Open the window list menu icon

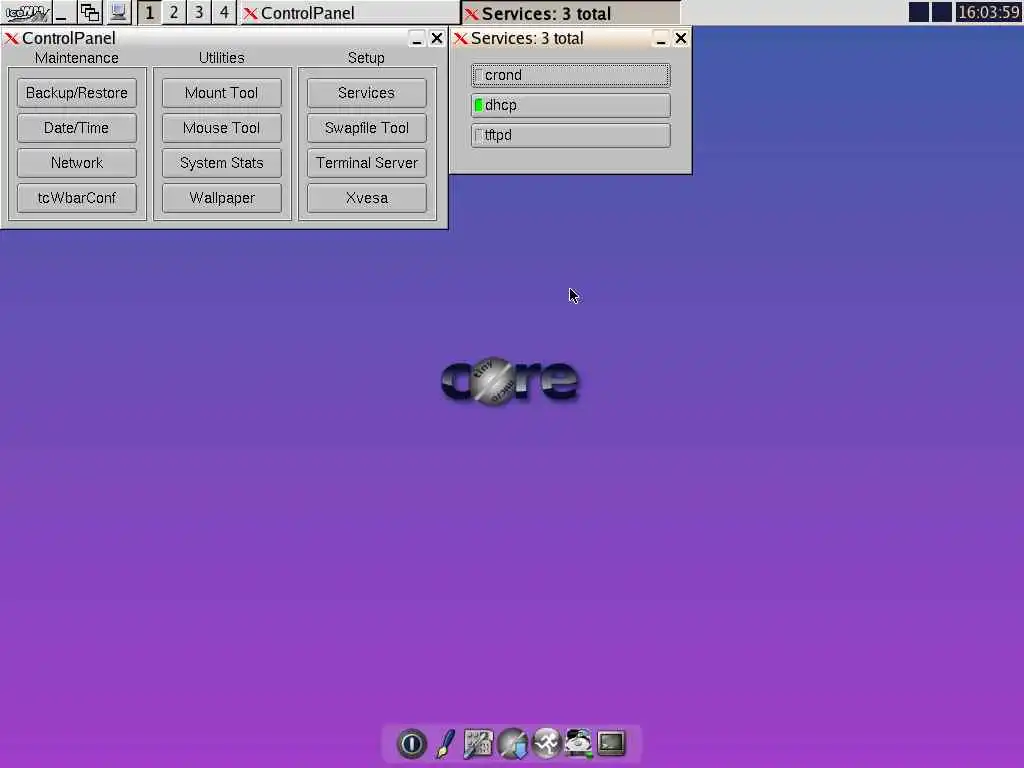click(90, 12)
